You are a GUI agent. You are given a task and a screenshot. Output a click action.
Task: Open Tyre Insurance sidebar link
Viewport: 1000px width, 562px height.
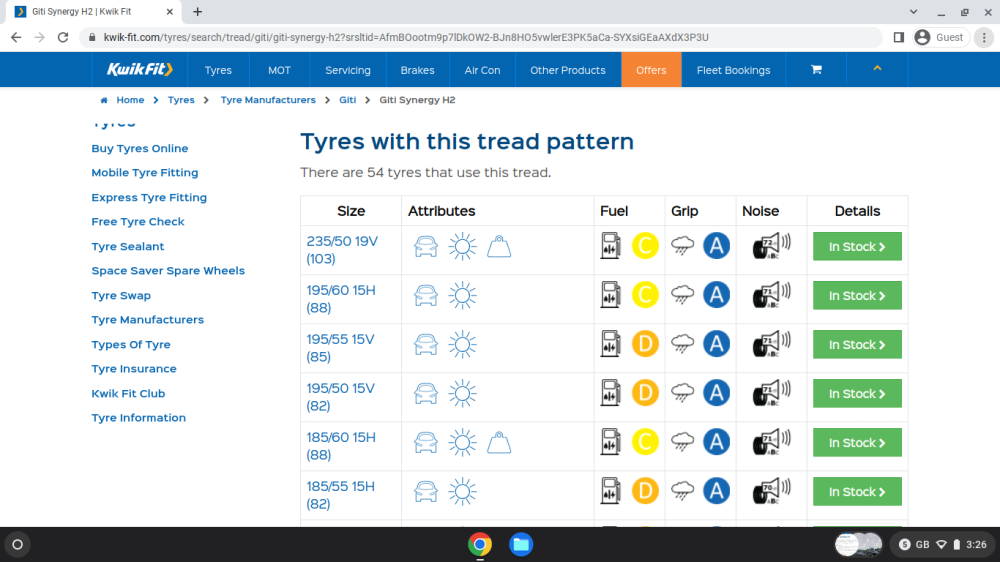tap(134, 369)
